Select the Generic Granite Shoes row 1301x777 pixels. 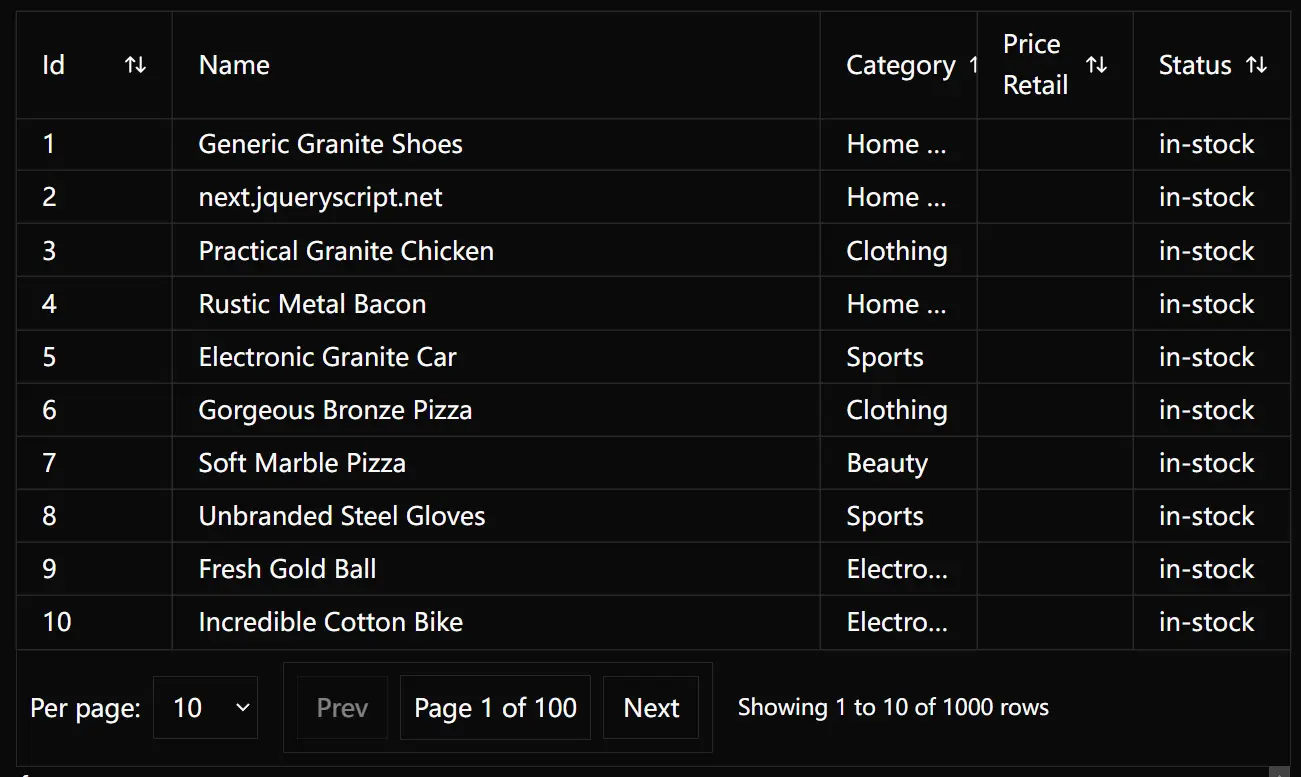click(653, 144)
